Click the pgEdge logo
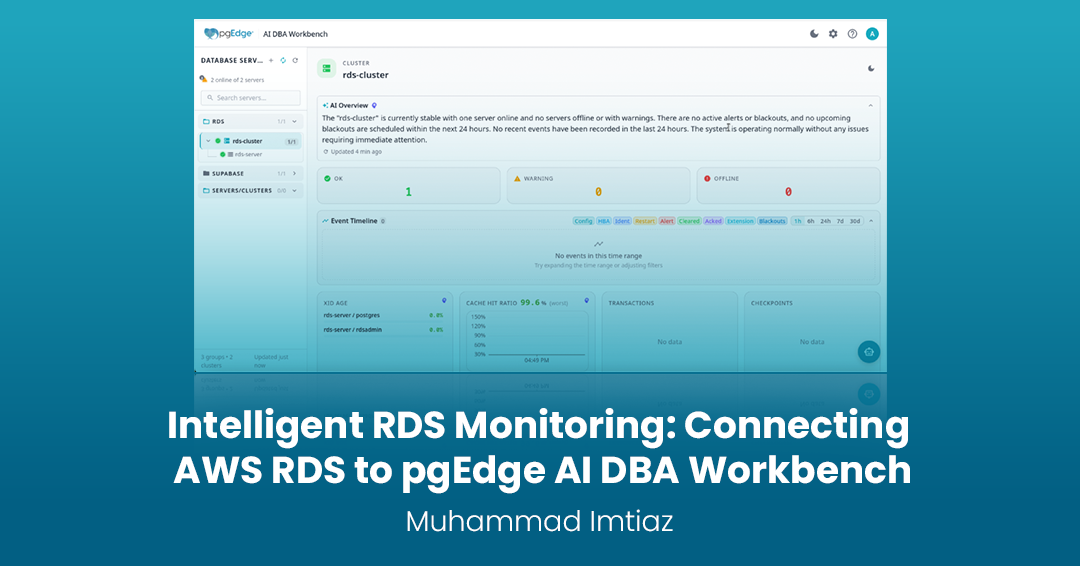This screenshot has height=566, width=1080. (229, 34)
